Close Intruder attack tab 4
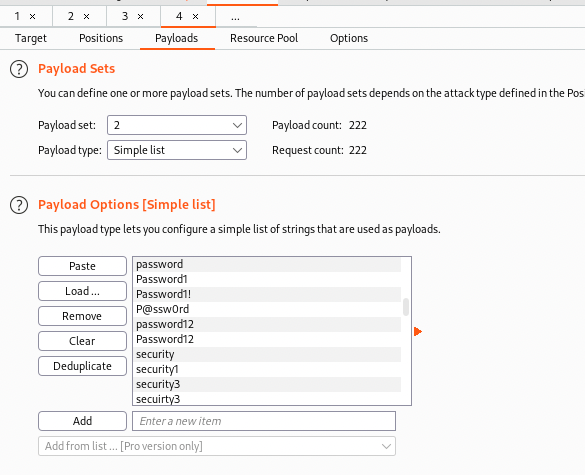The image size is (585, 475). pyautogui.click(x=195, y=16)
